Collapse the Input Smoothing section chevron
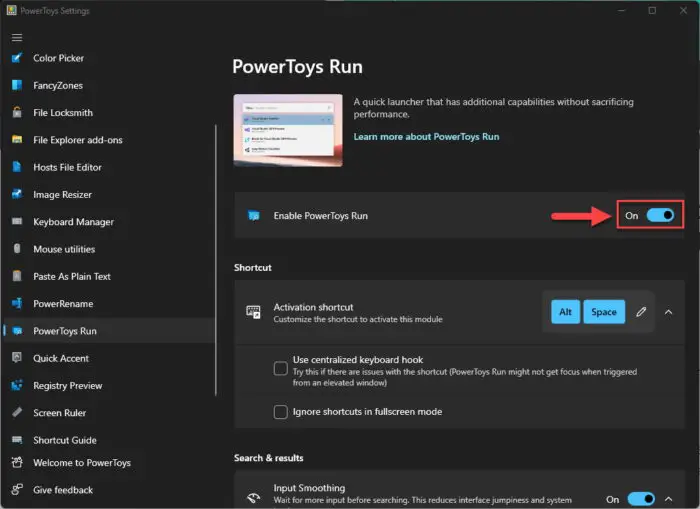This screenshot has height=509, width=700. (668, 499)
